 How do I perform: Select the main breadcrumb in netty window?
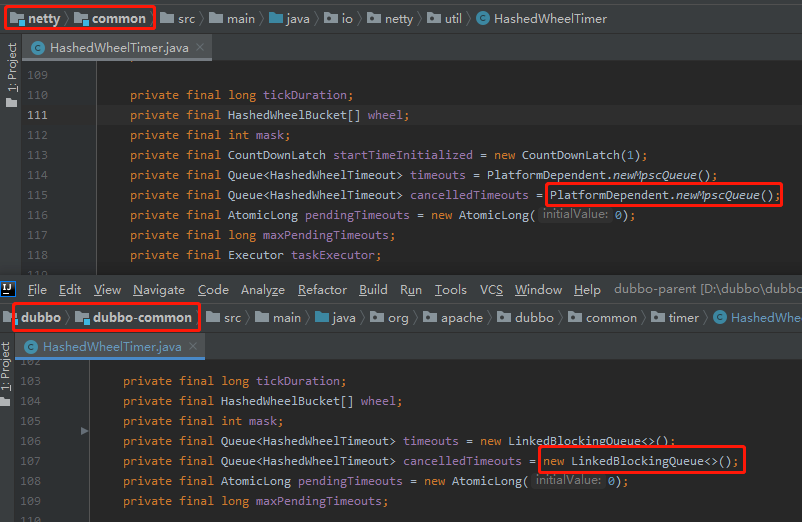[232, 19]
